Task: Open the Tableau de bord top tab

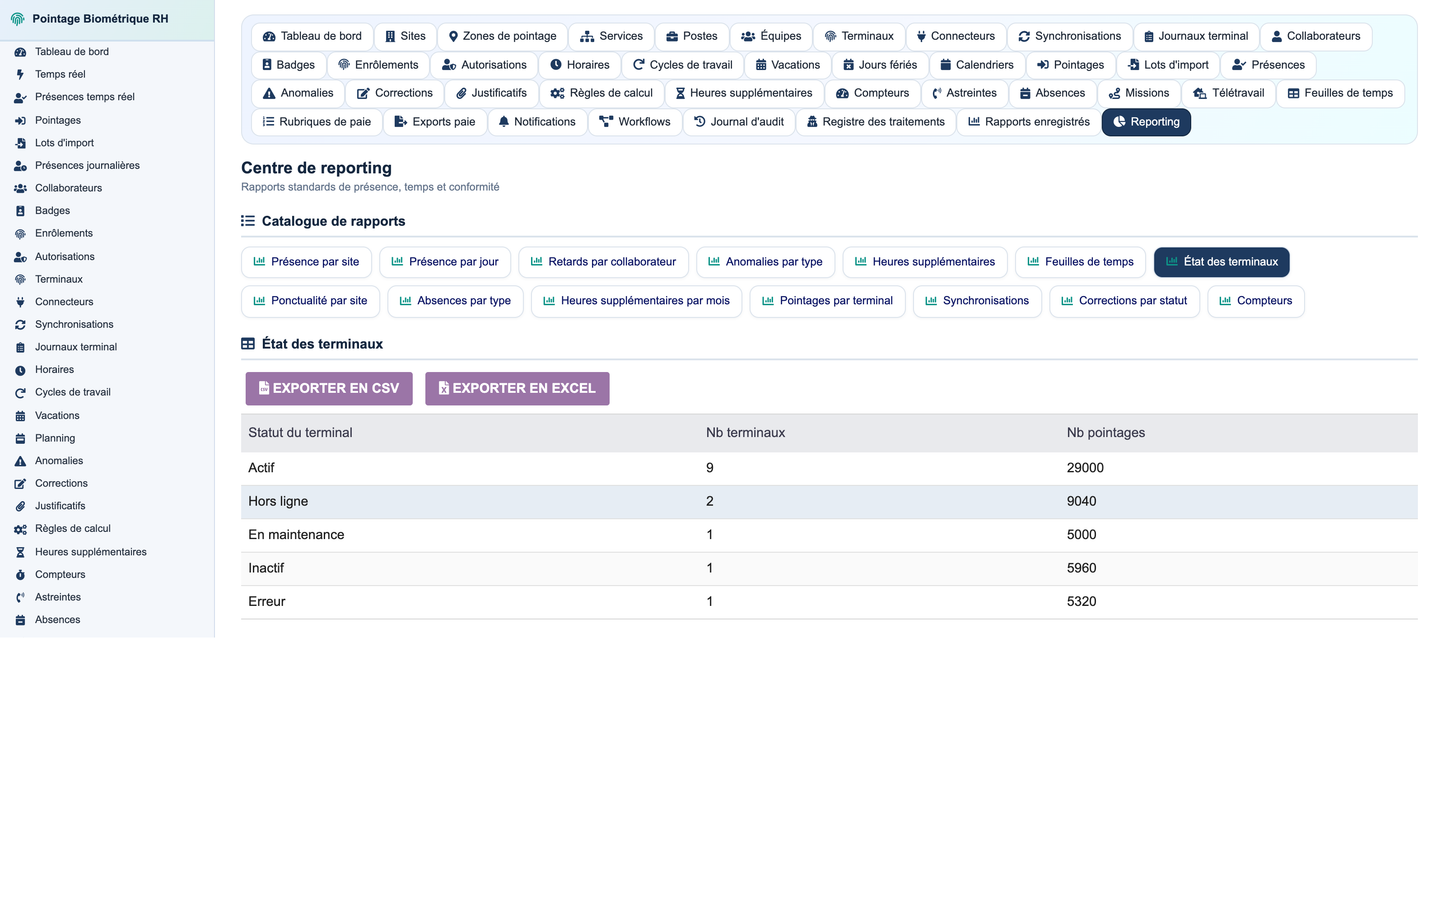Action: 312,36
